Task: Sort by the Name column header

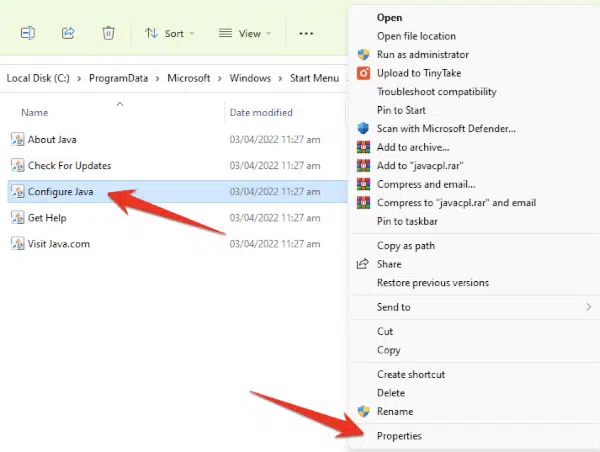Action: [x=34, y=113]
